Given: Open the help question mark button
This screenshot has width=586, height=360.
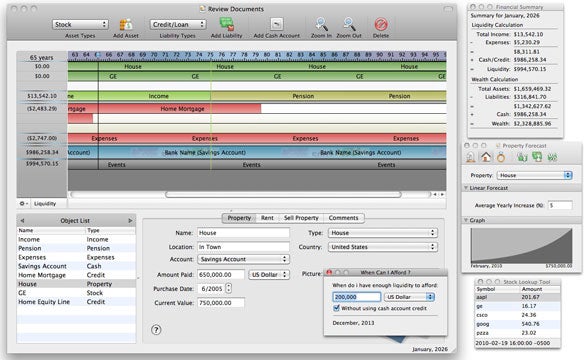Looking at the screenshot, I should (x=156, y=330).
